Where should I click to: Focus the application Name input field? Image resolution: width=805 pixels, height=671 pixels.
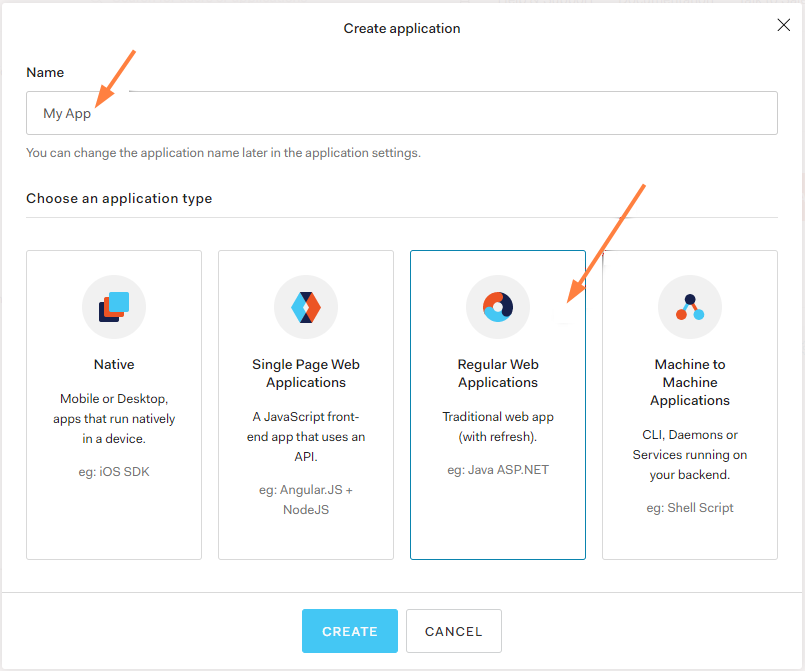point(402,113)
